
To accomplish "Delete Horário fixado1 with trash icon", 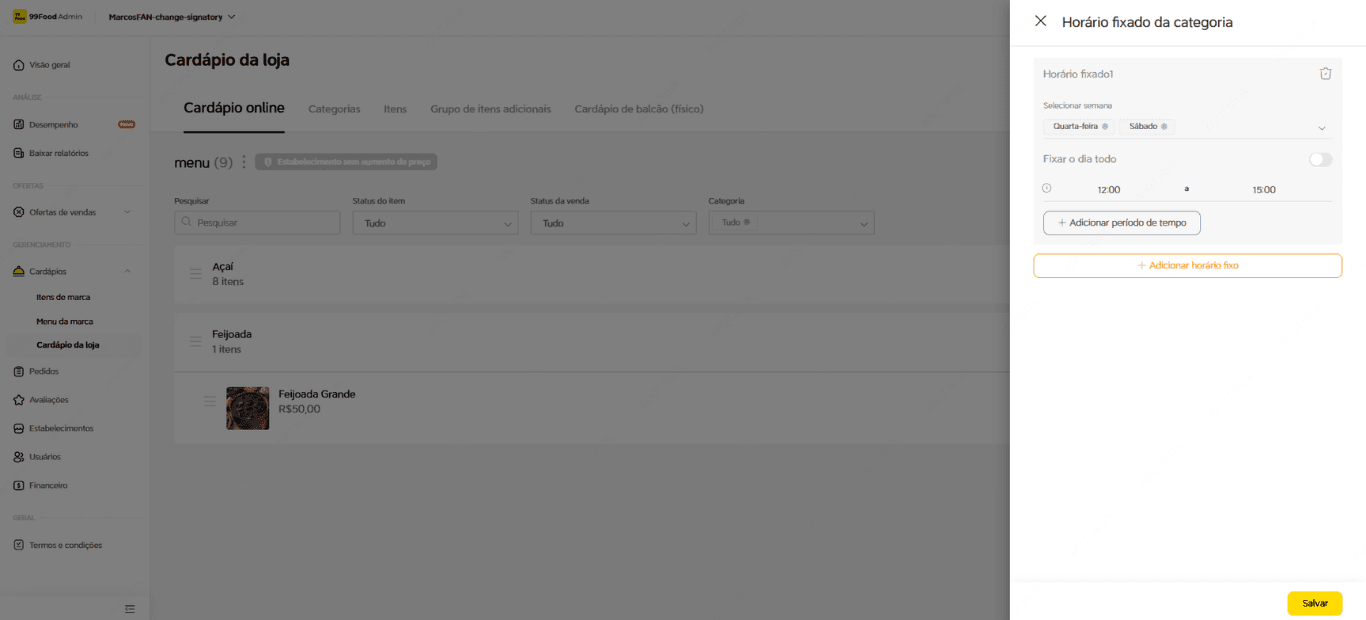I will coord(1325,74).
